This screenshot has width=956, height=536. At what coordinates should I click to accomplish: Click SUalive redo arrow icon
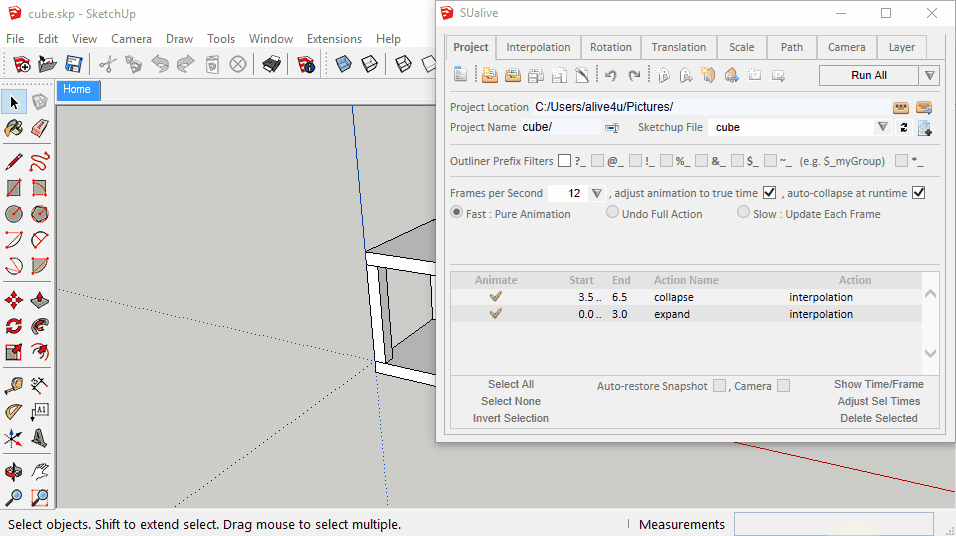coord(634,76)
